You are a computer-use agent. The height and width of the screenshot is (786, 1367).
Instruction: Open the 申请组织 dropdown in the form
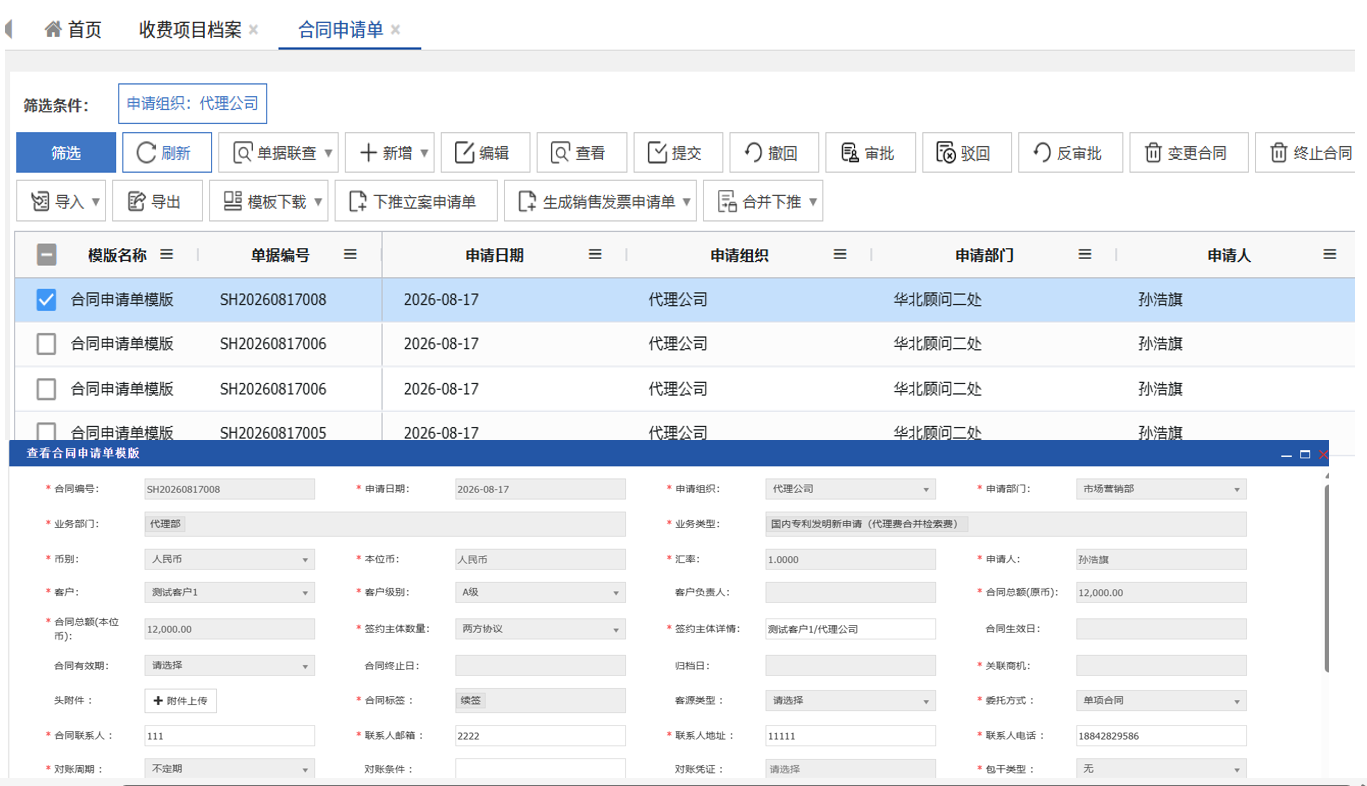850,489
